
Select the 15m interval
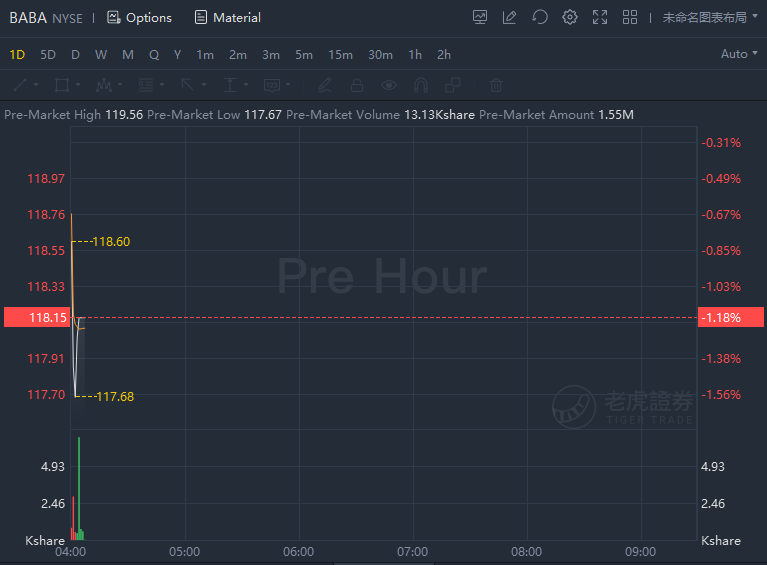pyautogui.click(x=340, y=54)
